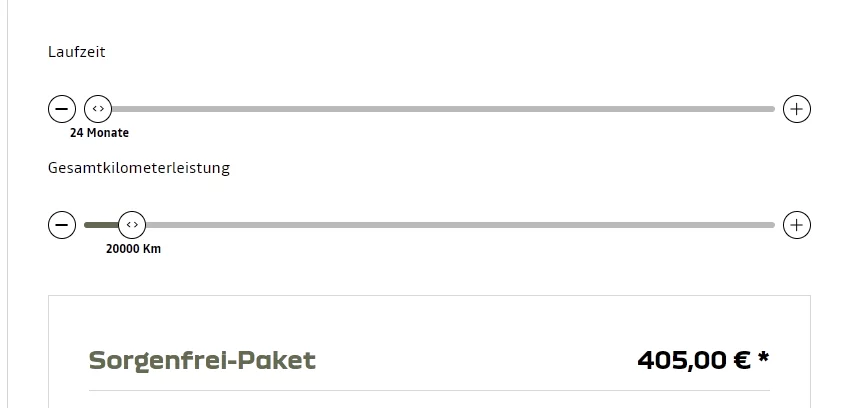Click the dark filled part of kilometer slider

[100, 225]
